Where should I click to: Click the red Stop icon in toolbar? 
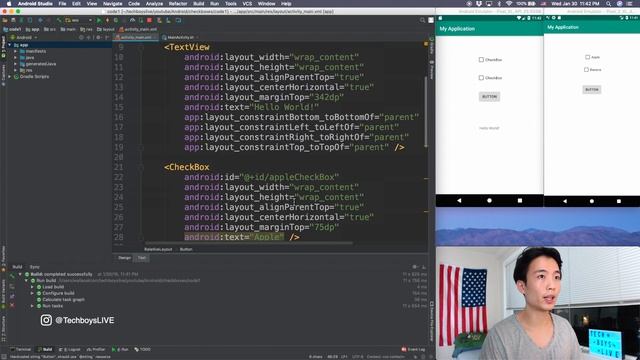click(x=150, y=20)
